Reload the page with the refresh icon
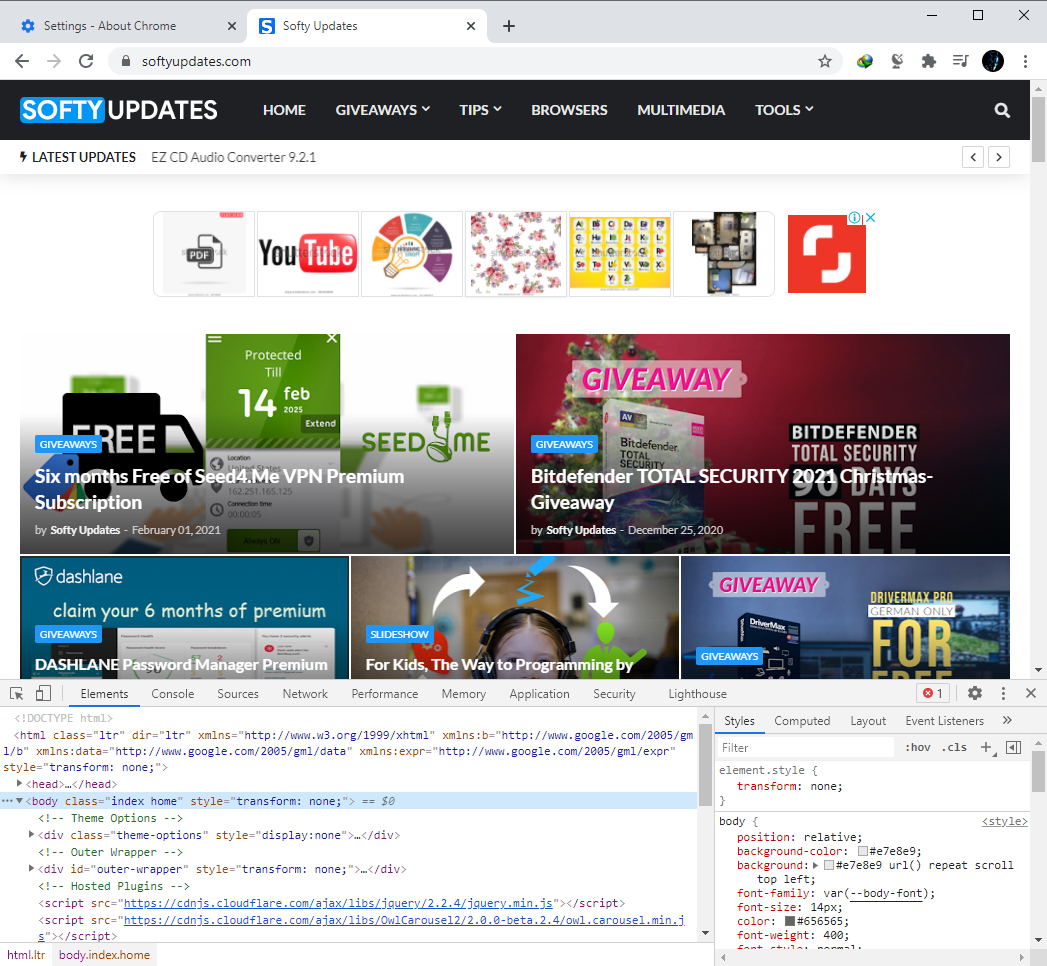This screenshot has height=966, width=1047. (86, 61)
